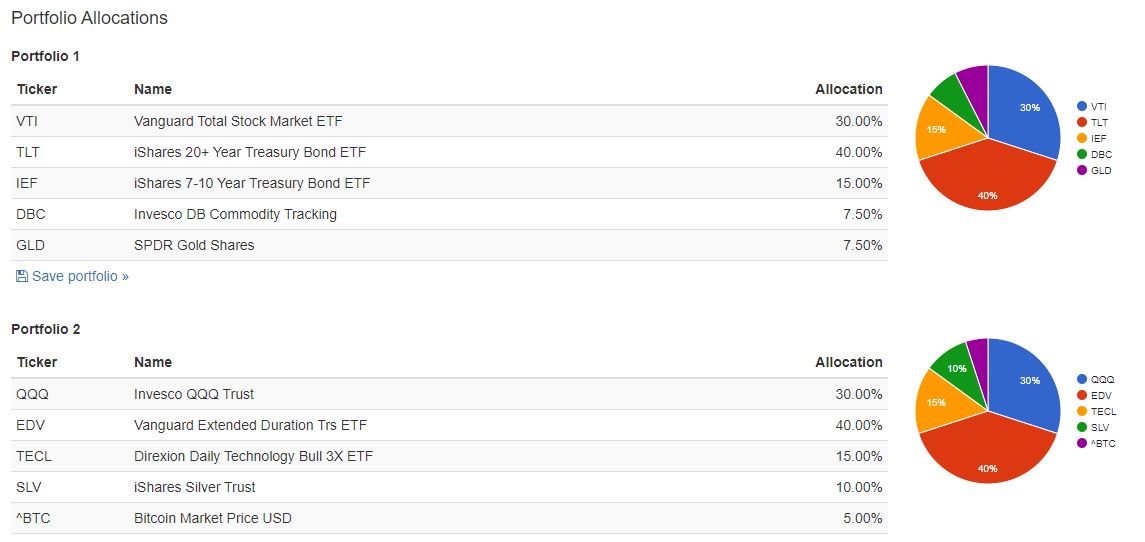Toggle the green DBC legend marker

point(1082,154)
